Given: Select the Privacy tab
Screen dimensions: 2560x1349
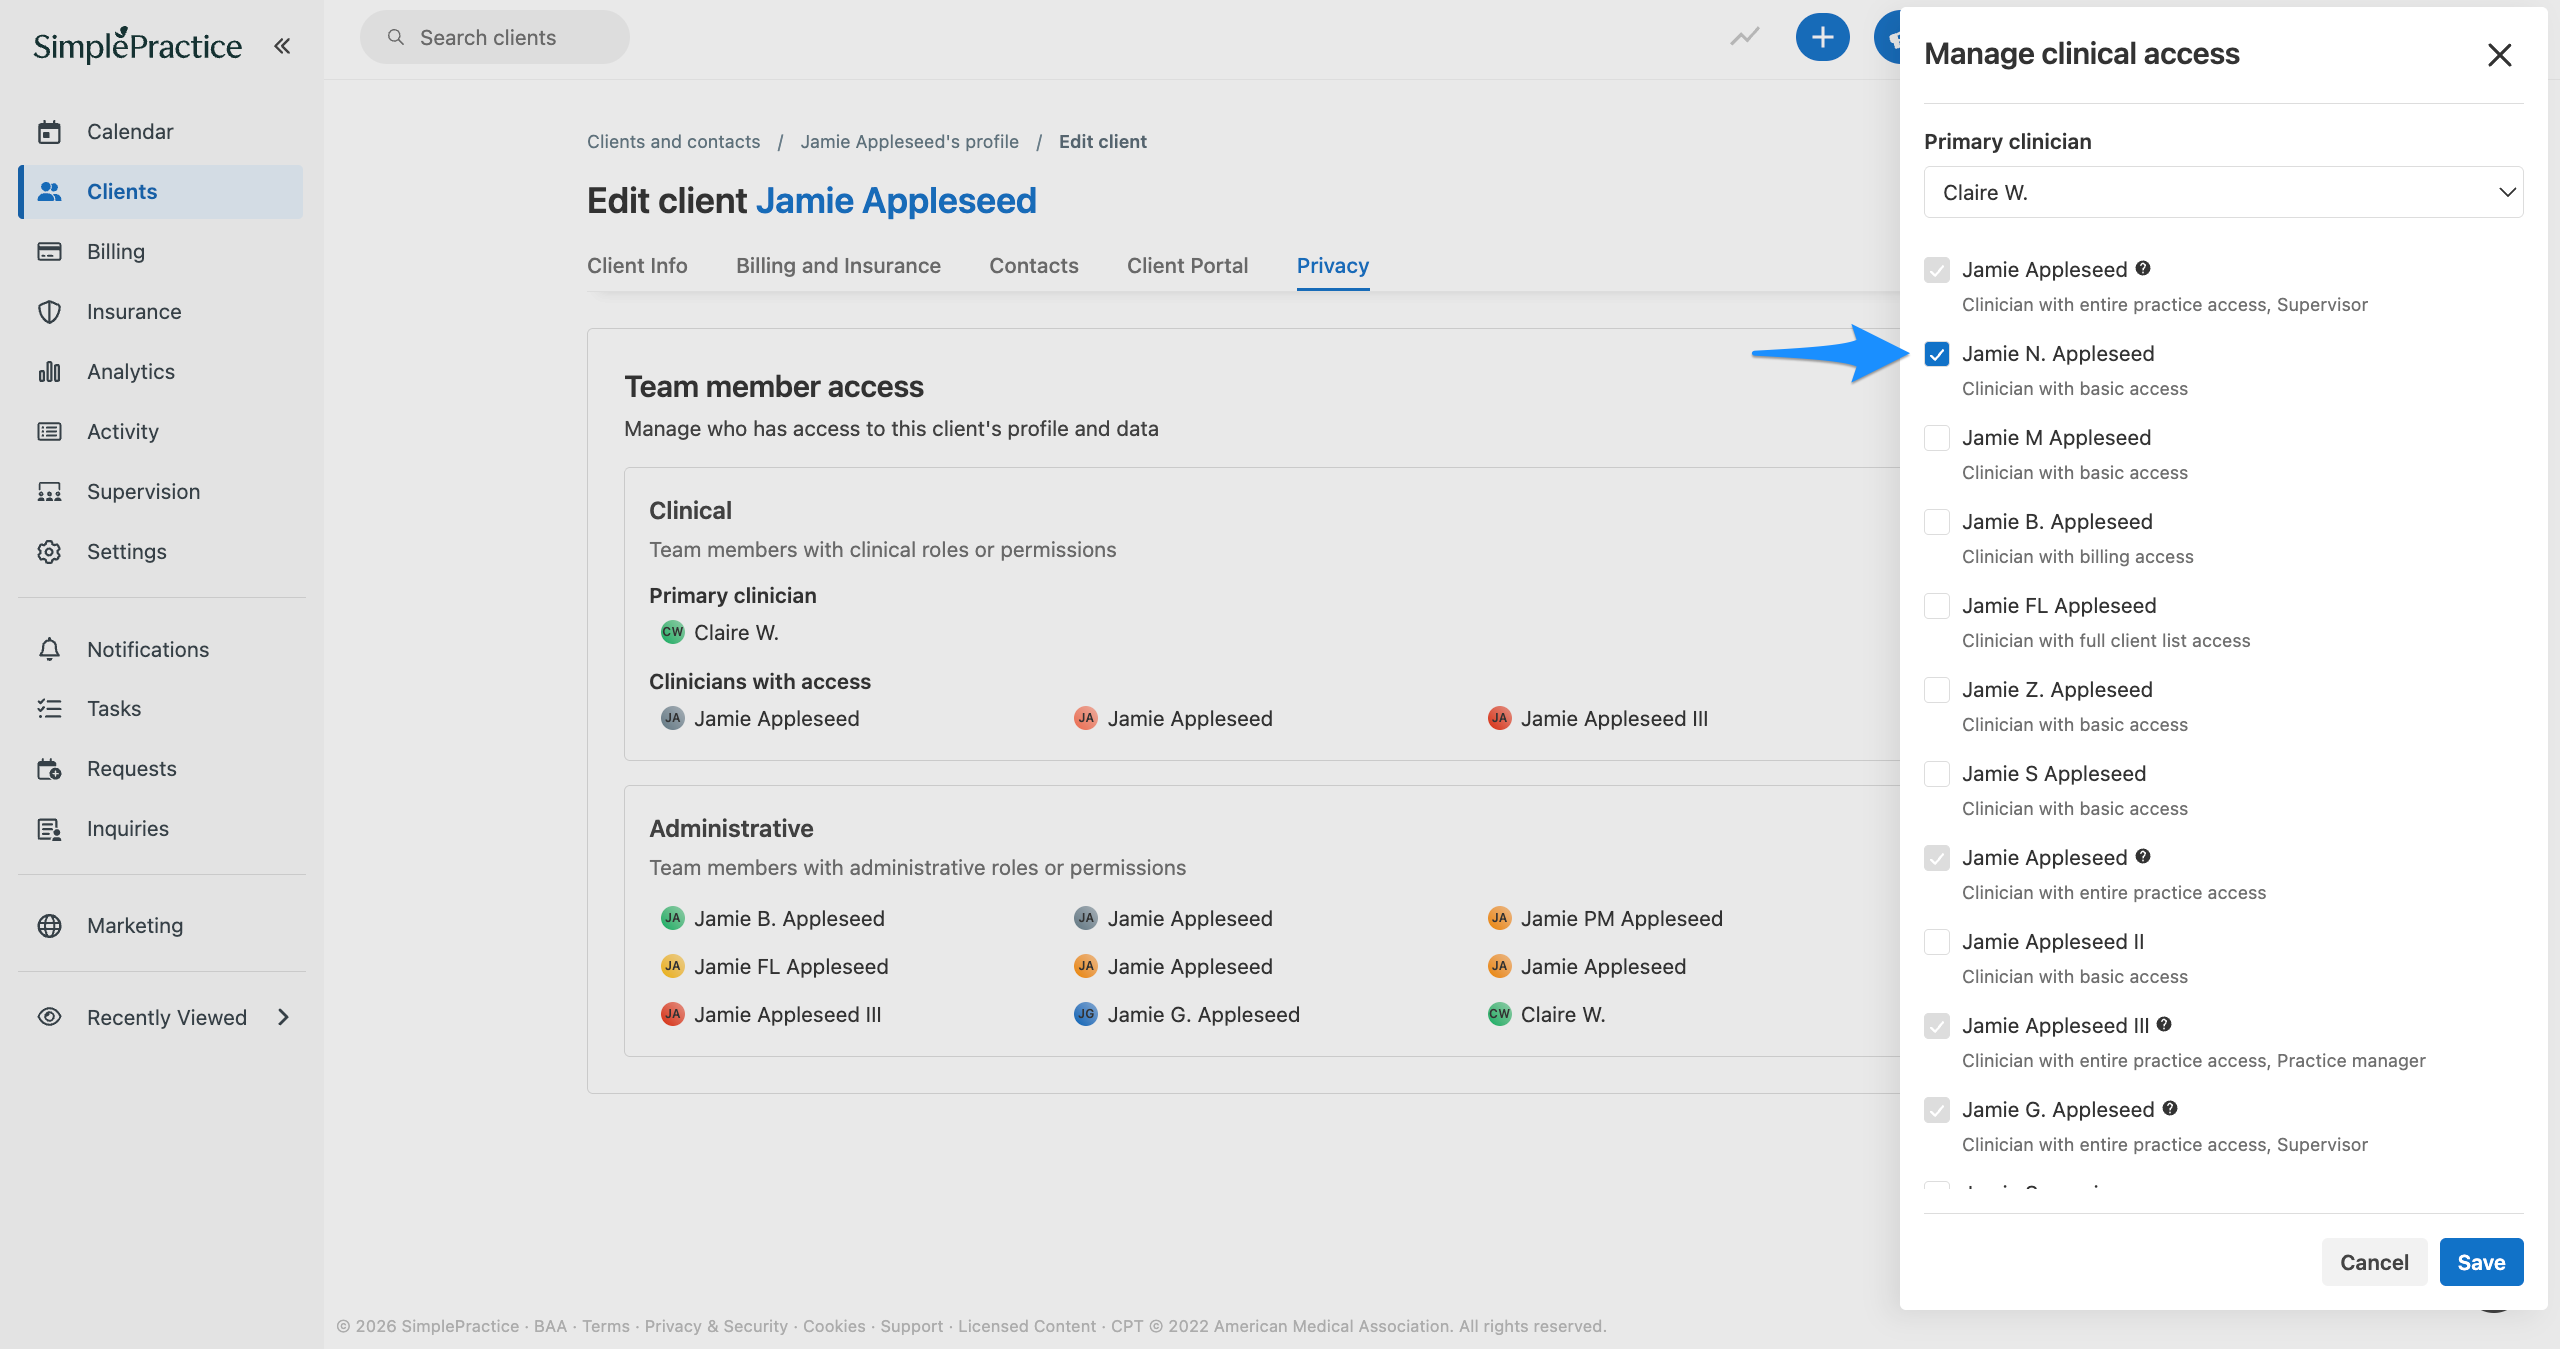Looking at the screenshot, I should pos(1333,266).
